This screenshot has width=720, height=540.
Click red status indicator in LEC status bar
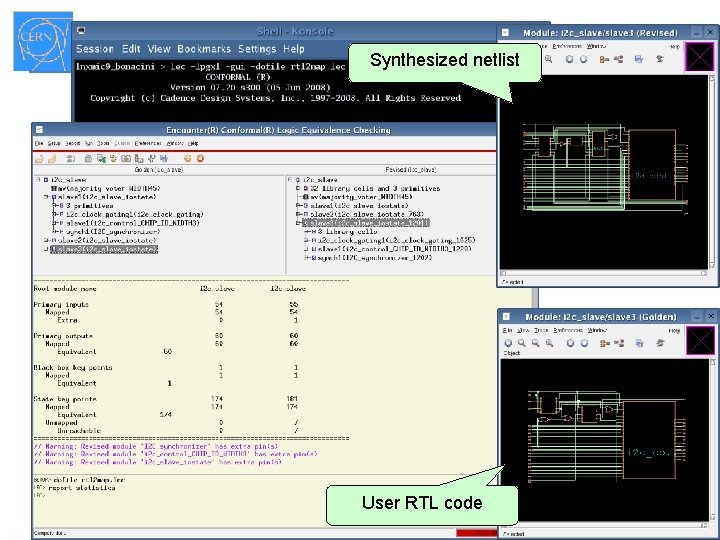(x=477, y=533)
